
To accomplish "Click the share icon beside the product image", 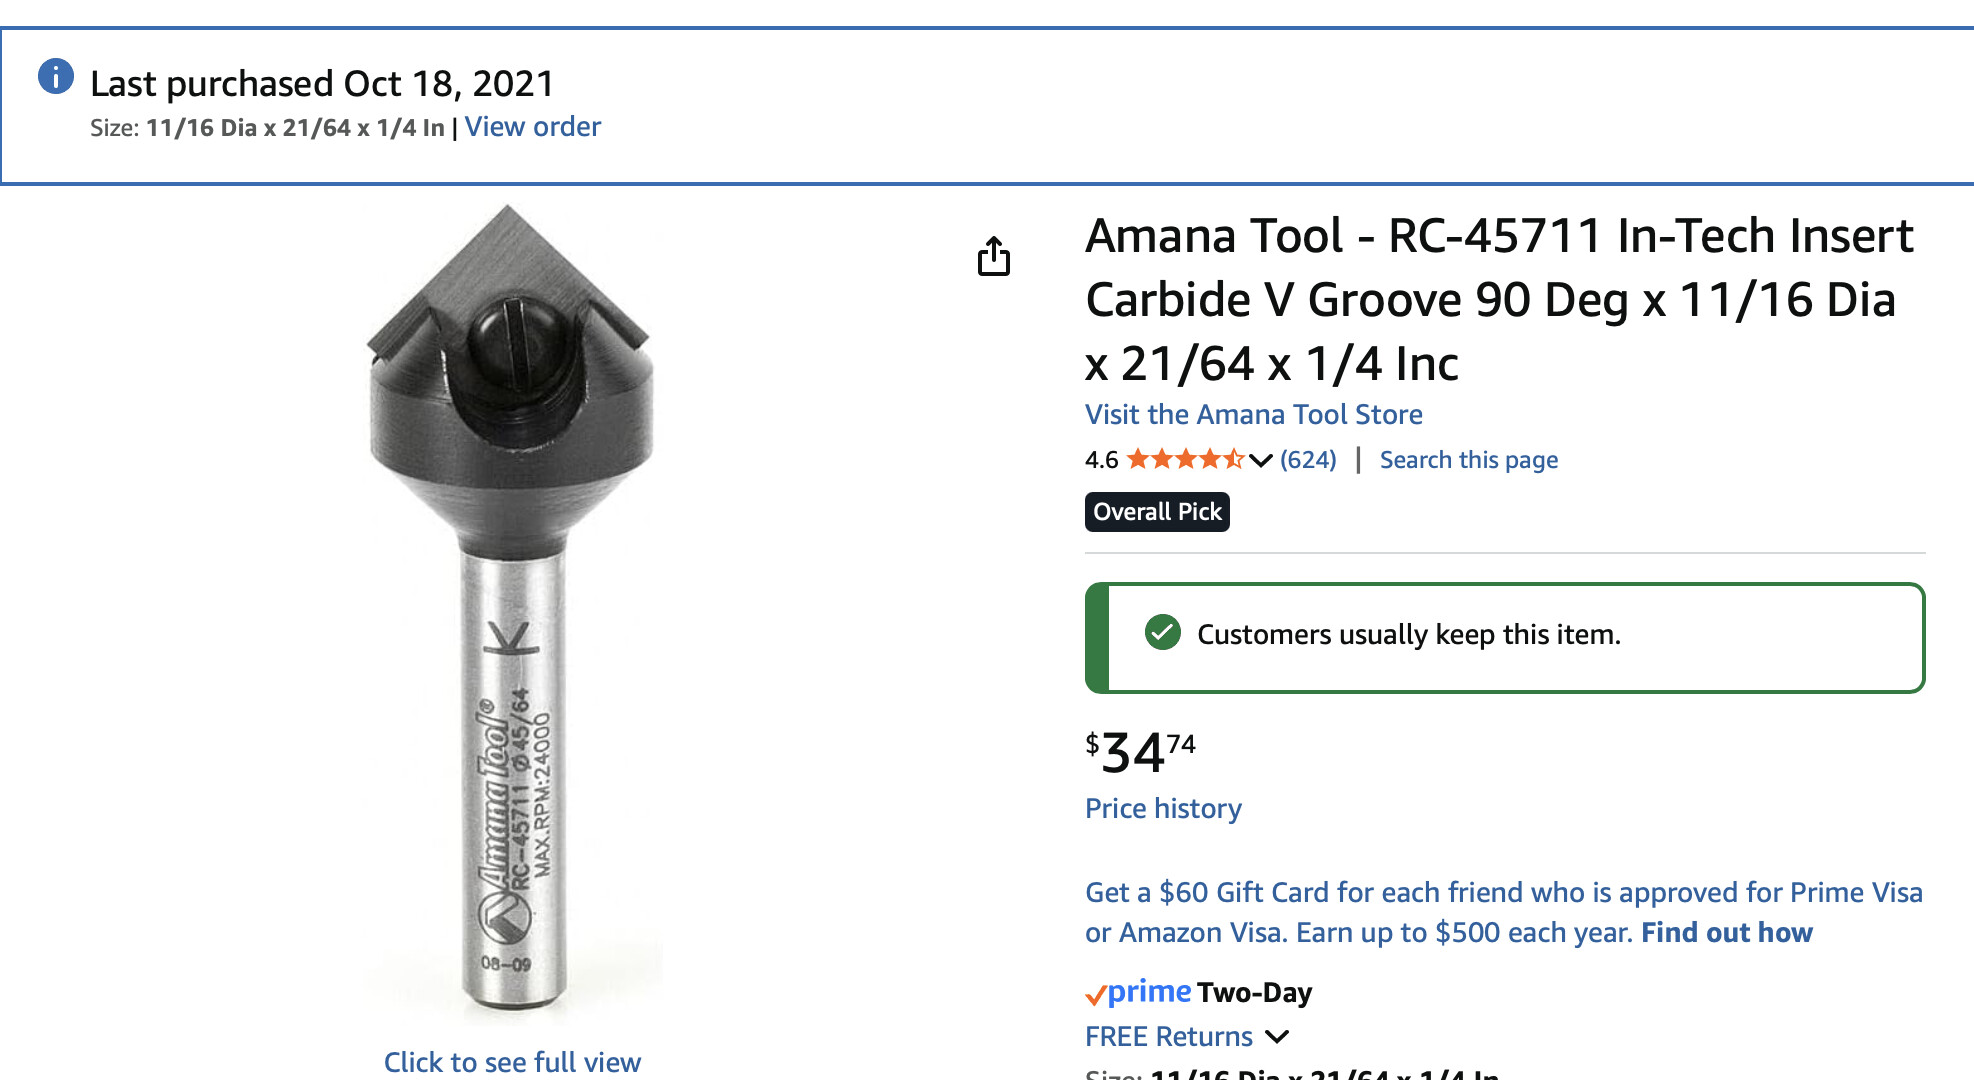I will point(993,257).
